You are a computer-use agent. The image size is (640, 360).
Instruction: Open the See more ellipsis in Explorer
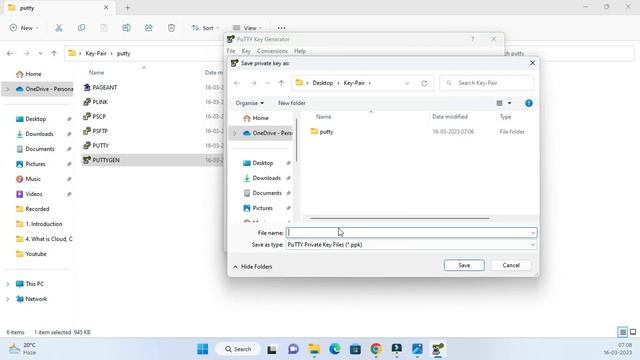(x=281, y=28)
